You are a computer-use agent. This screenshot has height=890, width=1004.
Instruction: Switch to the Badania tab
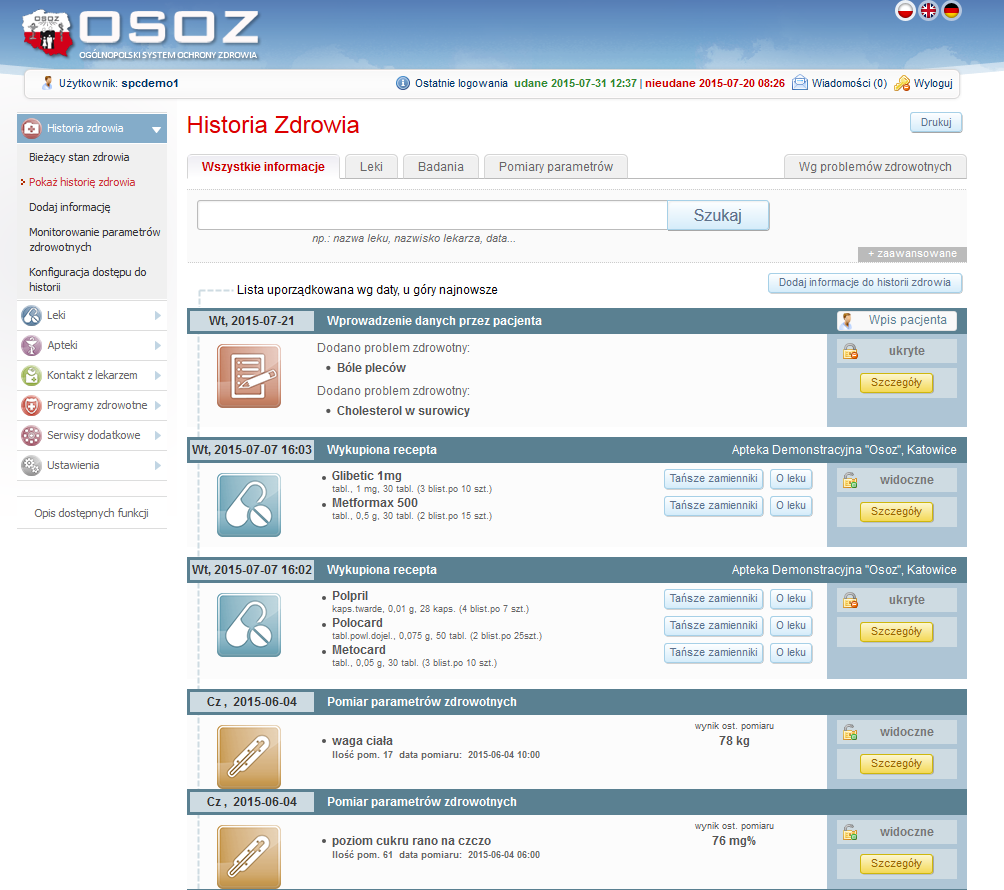pyautogui.click(x=441, y=167)
